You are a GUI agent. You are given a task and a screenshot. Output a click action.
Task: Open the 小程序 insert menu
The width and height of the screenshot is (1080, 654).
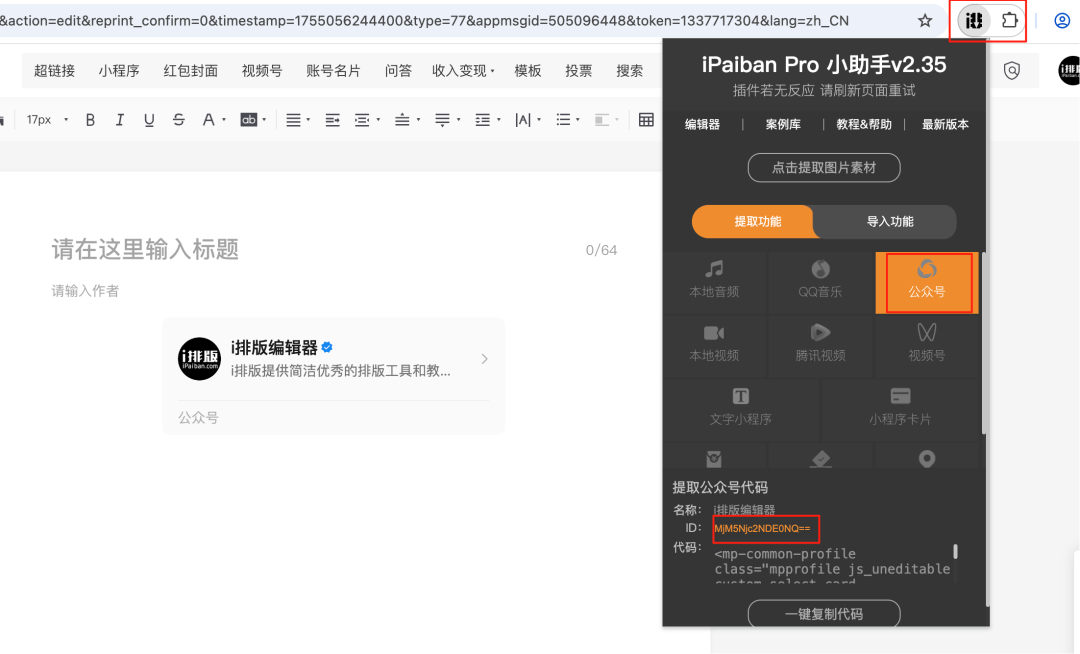118,70
